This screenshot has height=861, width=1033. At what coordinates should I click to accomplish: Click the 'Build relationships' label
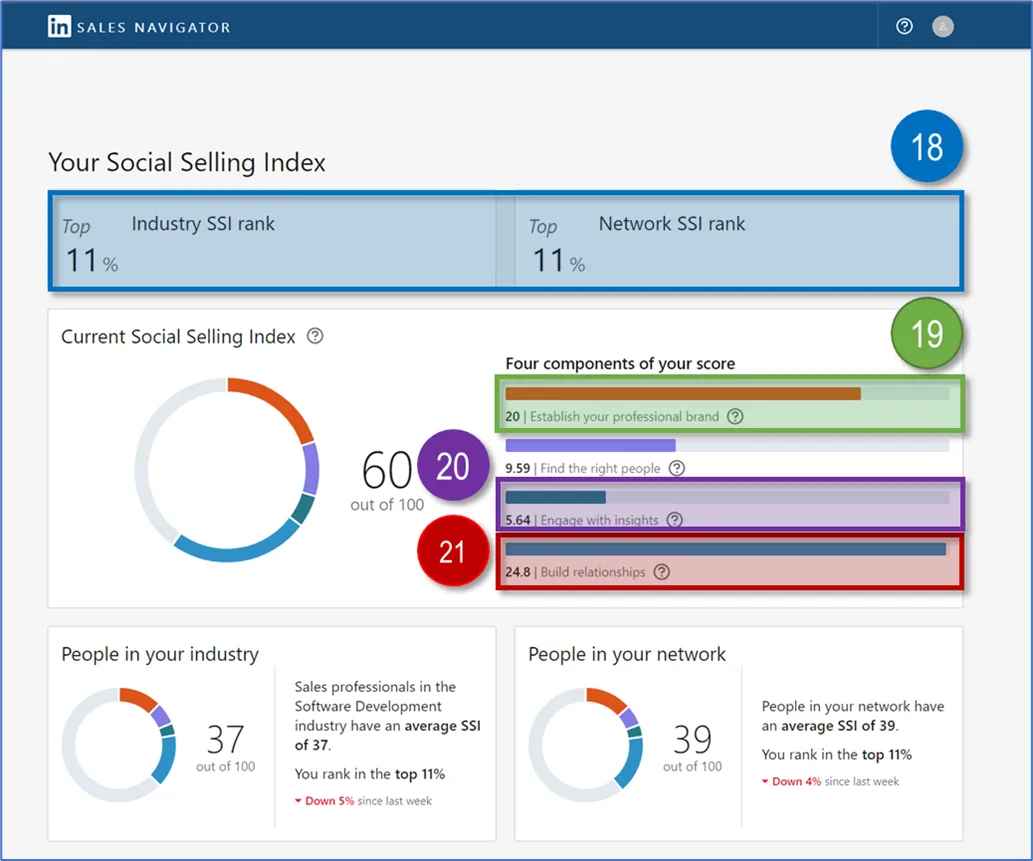tap(593, 572)
